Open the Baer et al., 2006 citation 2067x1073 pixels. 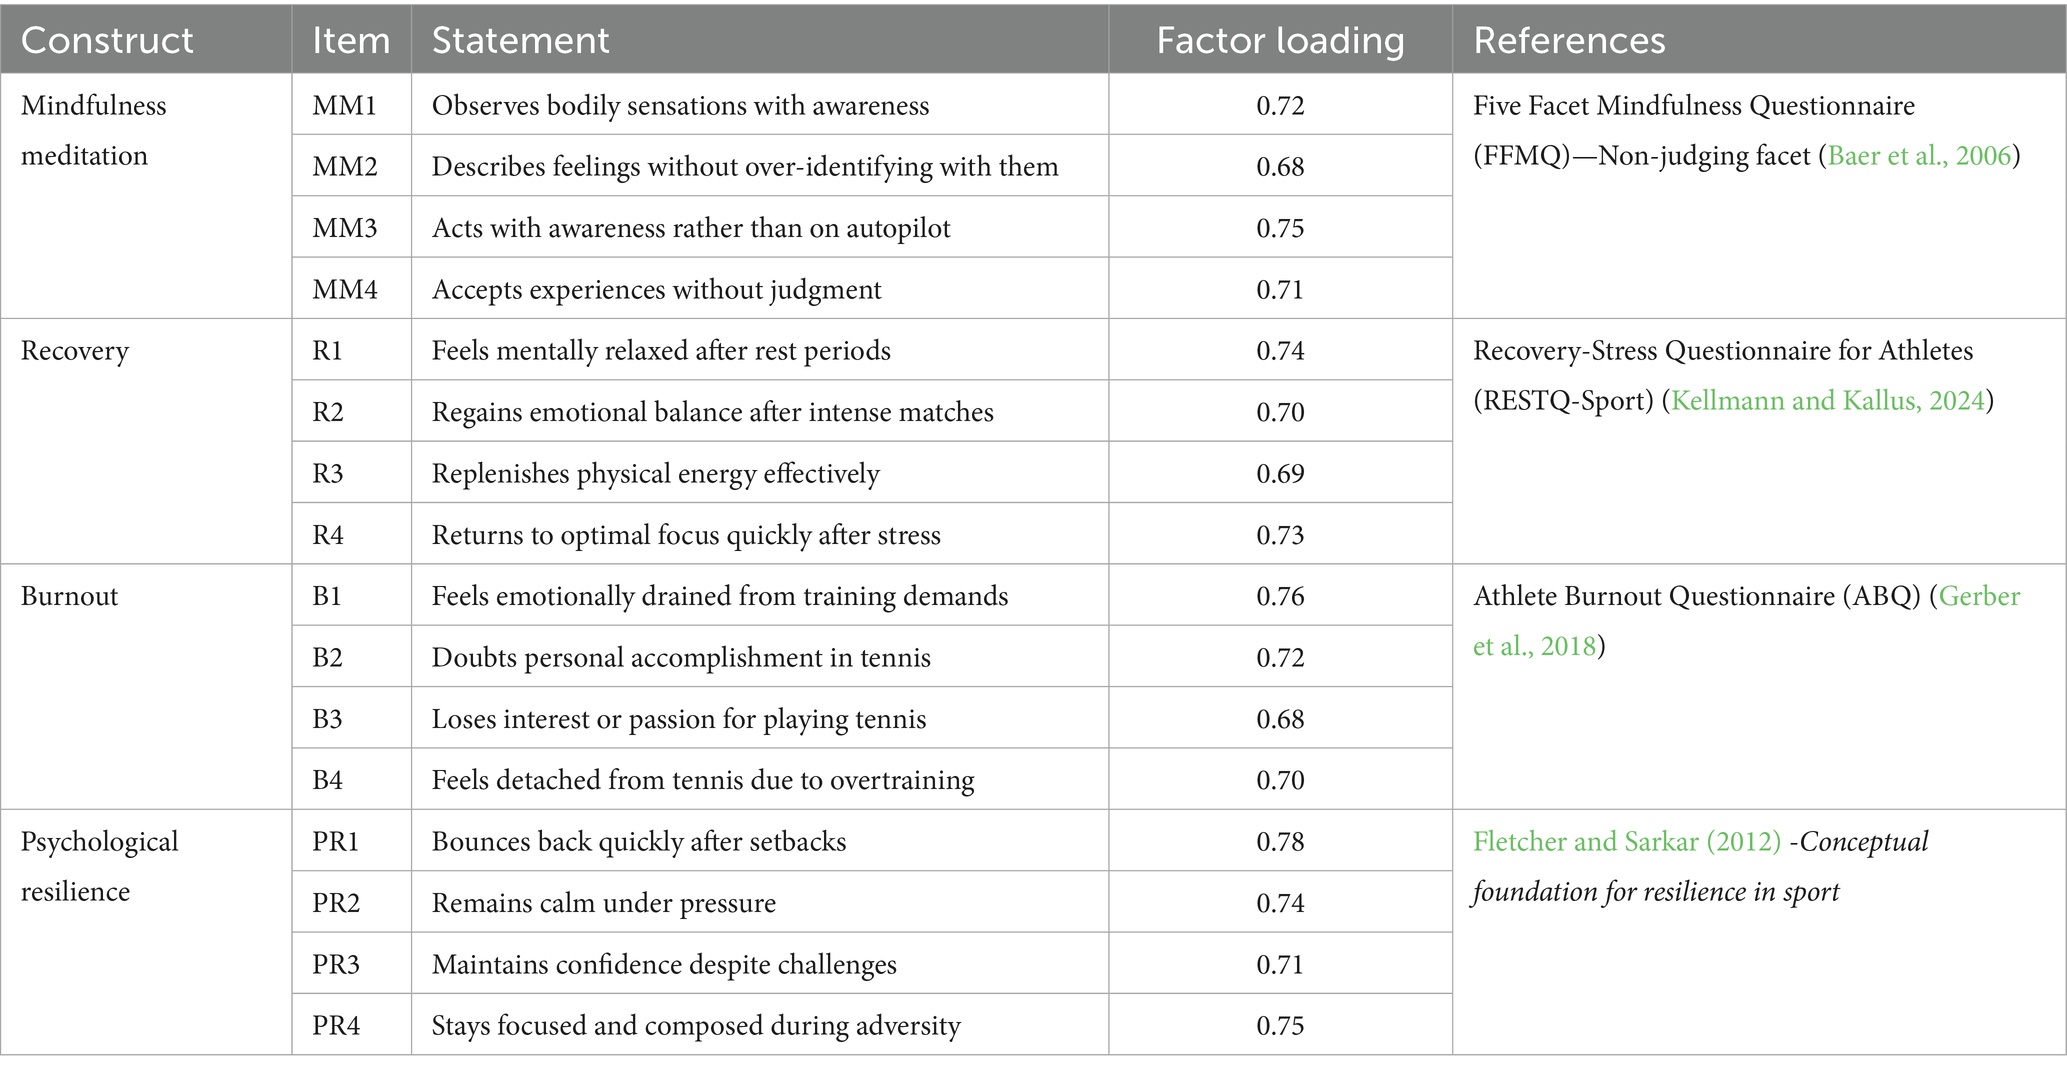[x=1919, y=156]
